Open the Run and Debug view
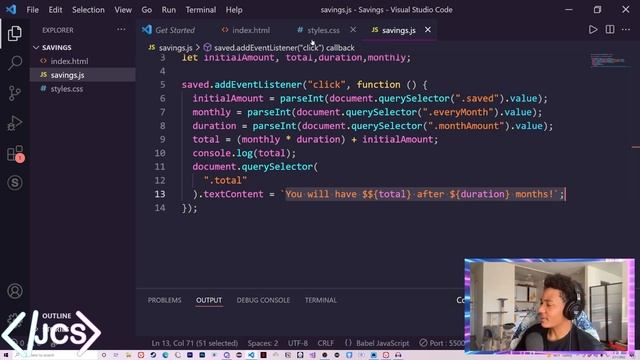Image resolution: width=640 pixels, height=360 pixels. tap(15, 123)
